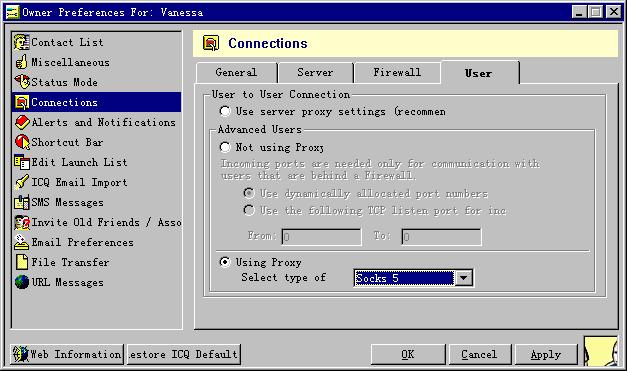
Task: Select the highlighted Connections entry
Action: point(97,102)
